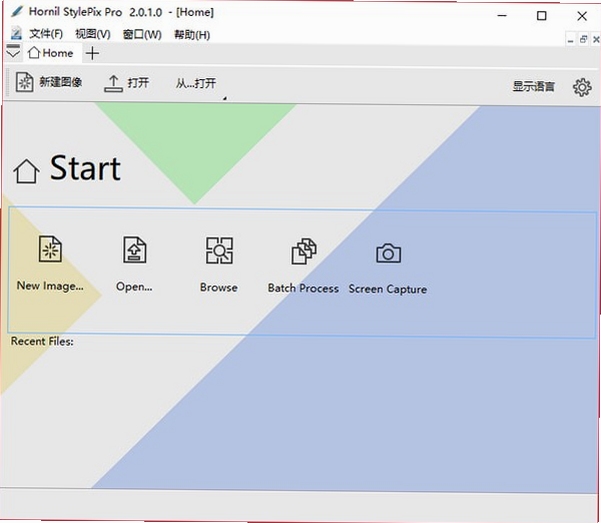Click the Browse label

click(x=219, y=288)
